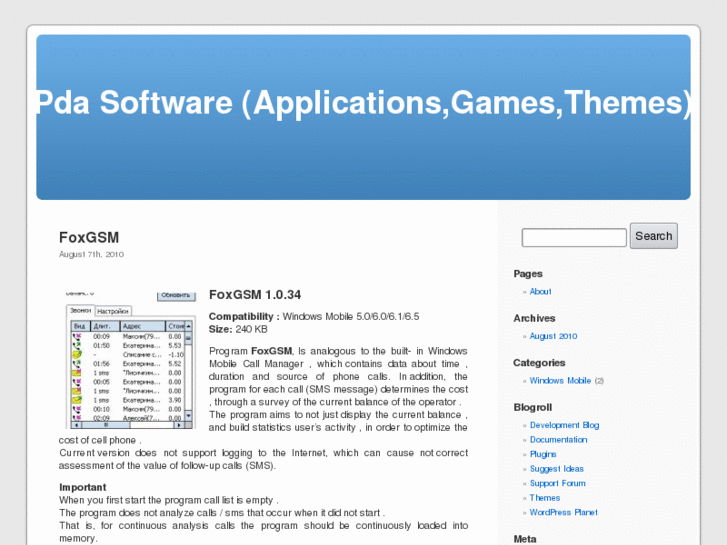This screenshot has height=545, width=727.
Task: Open the Suggest Ideas link
Action: tap(556, 469)
